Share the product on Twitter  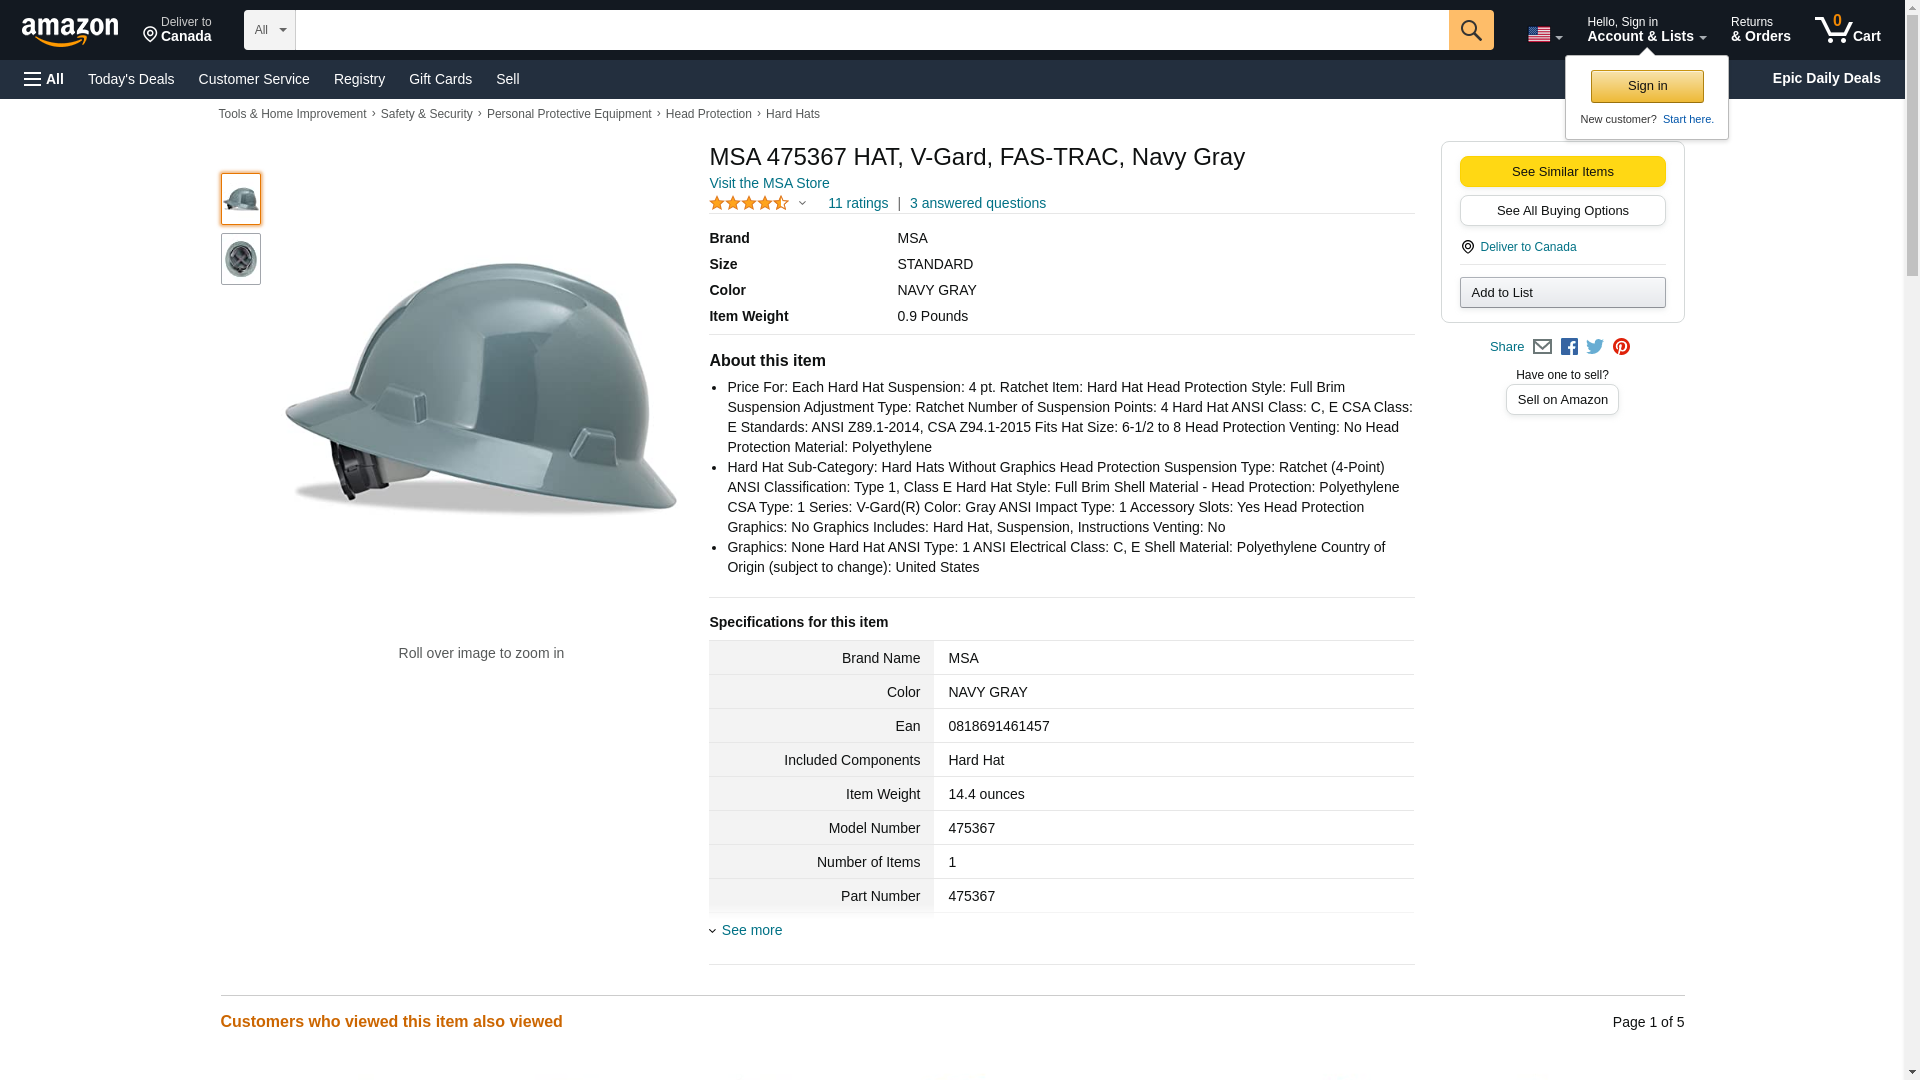(x=1595, y=347)
